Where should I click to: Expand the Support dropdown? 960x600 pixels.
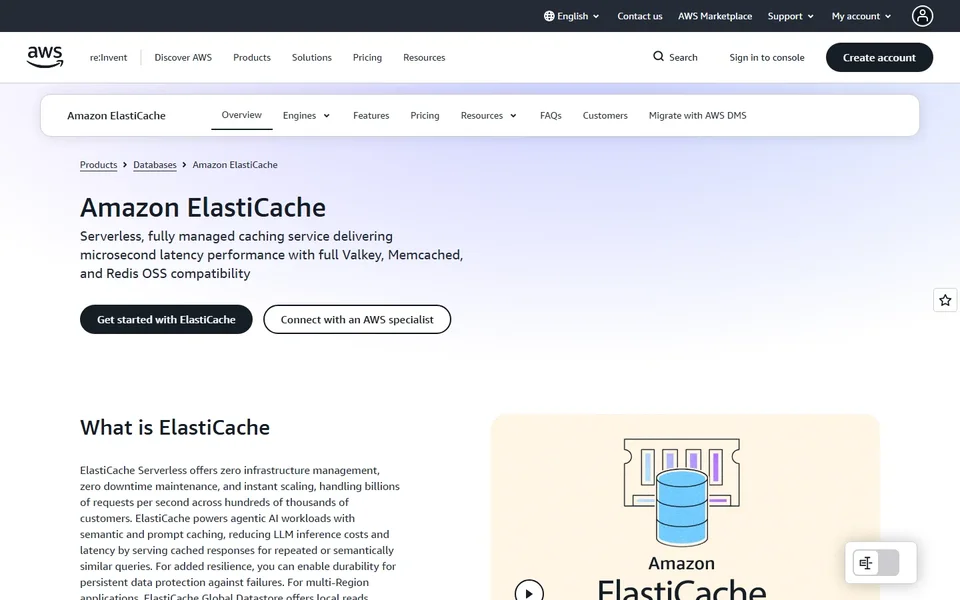790,16
